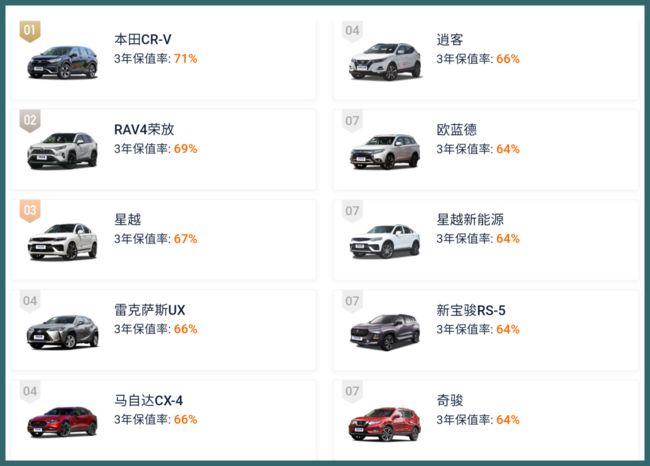Open the red 奇骏 car image
650x466 pixels.
385,424
